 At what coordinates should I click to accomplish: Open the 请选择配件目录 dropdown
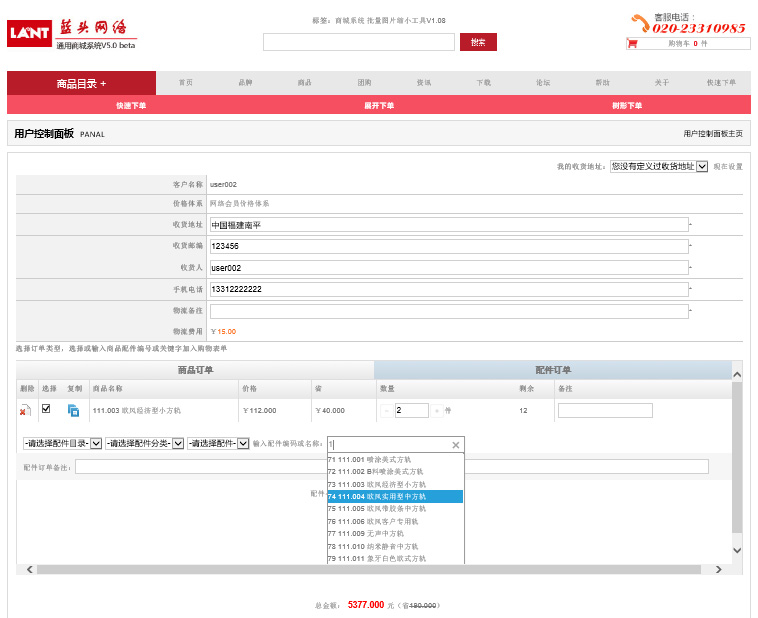(62, 443)
